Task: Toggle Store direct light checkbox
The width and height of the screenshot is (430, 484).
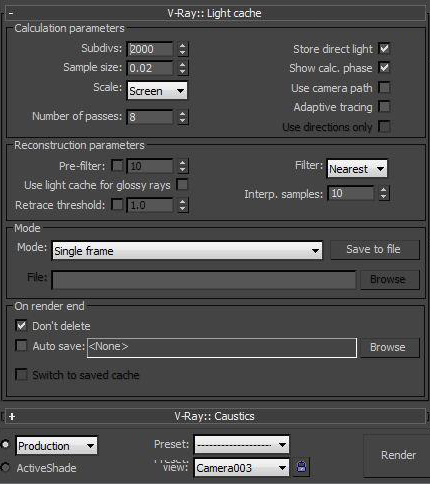Action: click(384, 49)
